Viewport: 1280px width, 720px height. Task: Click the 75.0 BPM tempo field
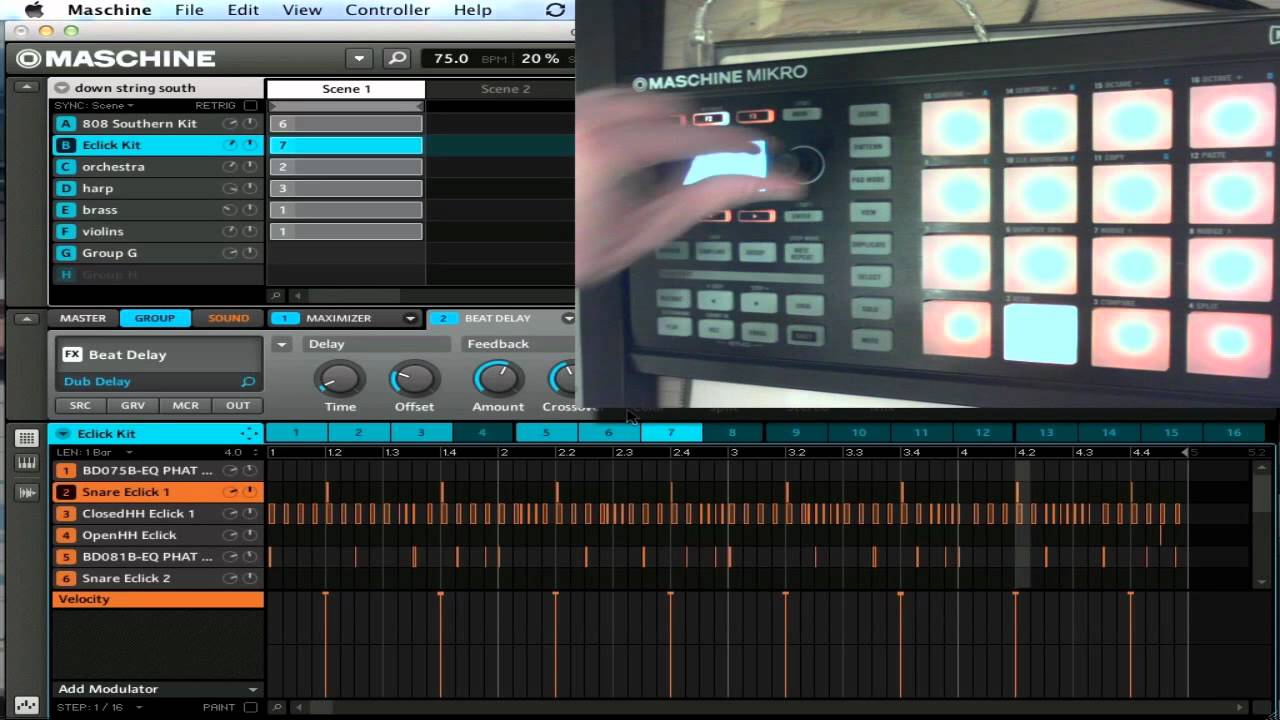(451, 59)
